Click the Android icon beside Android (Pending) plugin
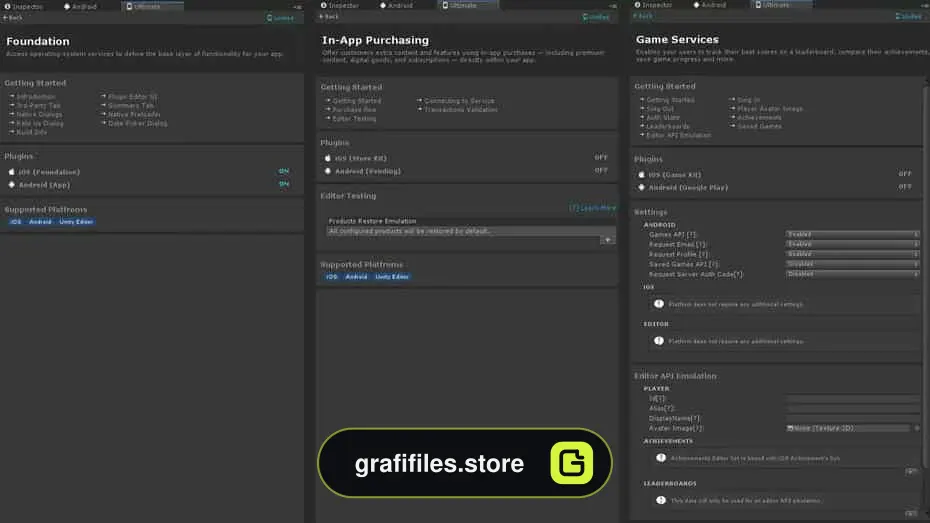The height and width of the screenshot is (523, 930). [x=327, y=171]
